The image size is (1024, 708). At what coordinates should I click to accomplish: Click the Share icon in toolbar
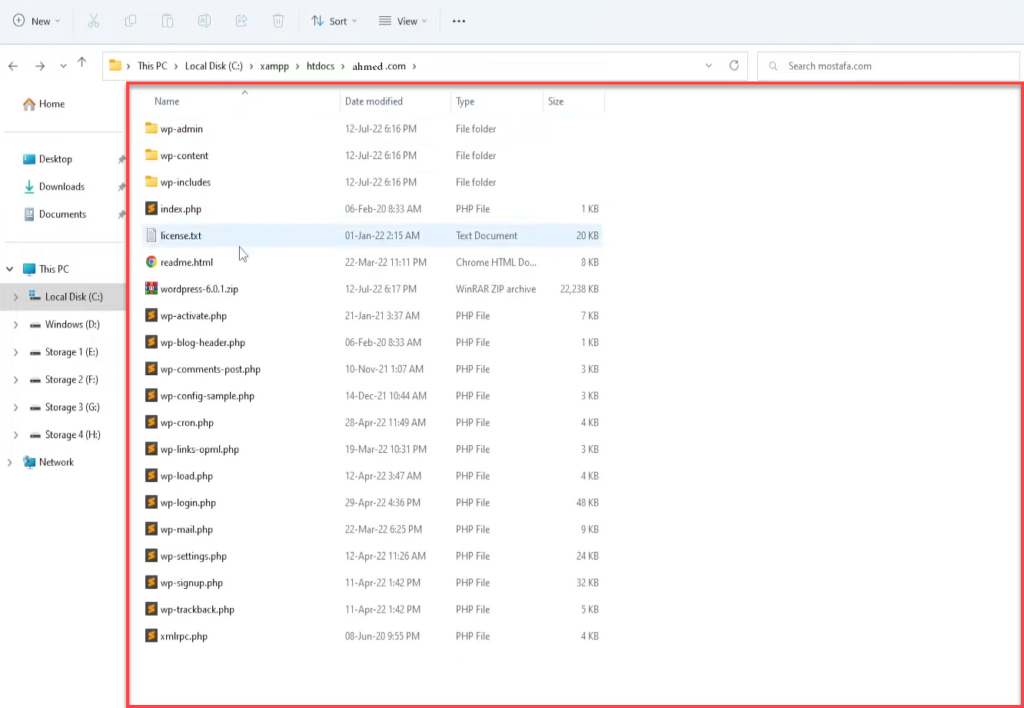coord(241,21)
